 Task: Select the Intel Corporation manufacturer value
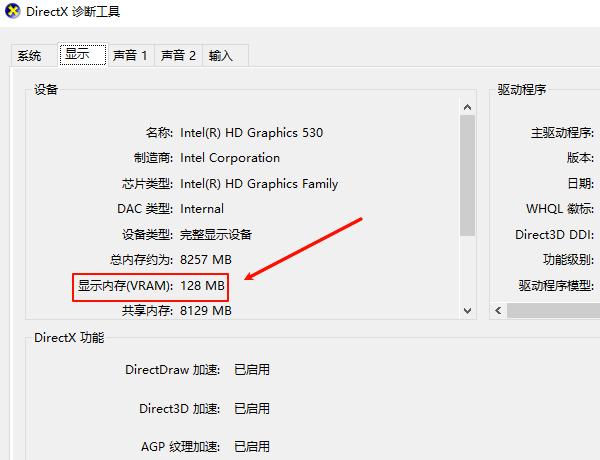click(x=230, y=158)
